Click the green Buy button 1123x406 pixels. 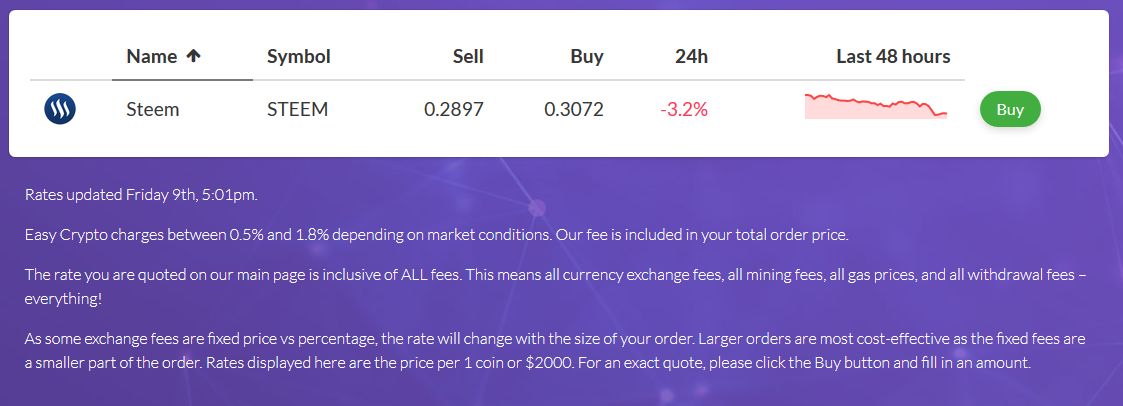(1010, 110)
